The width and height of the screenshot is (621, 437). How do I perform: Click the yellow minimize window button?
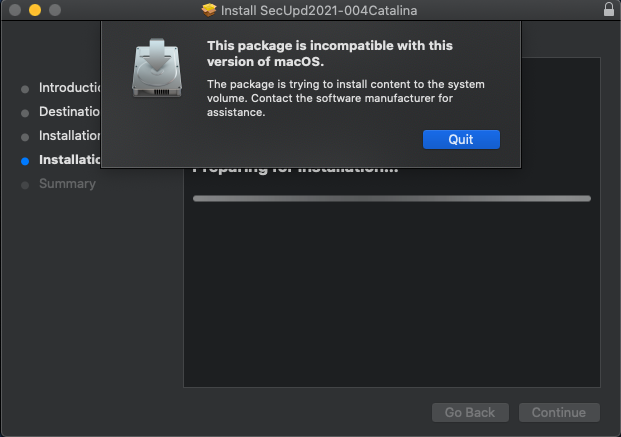[x=34, y=10]
